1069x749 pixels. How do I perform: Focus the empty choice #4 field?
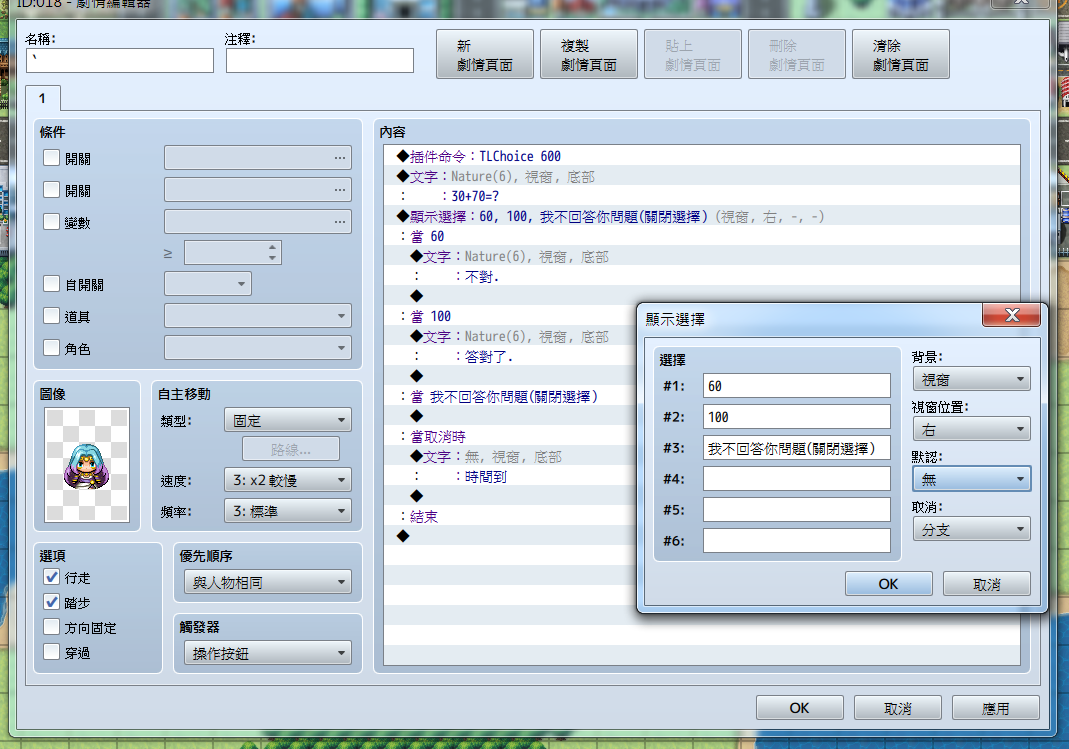point(796,479)
